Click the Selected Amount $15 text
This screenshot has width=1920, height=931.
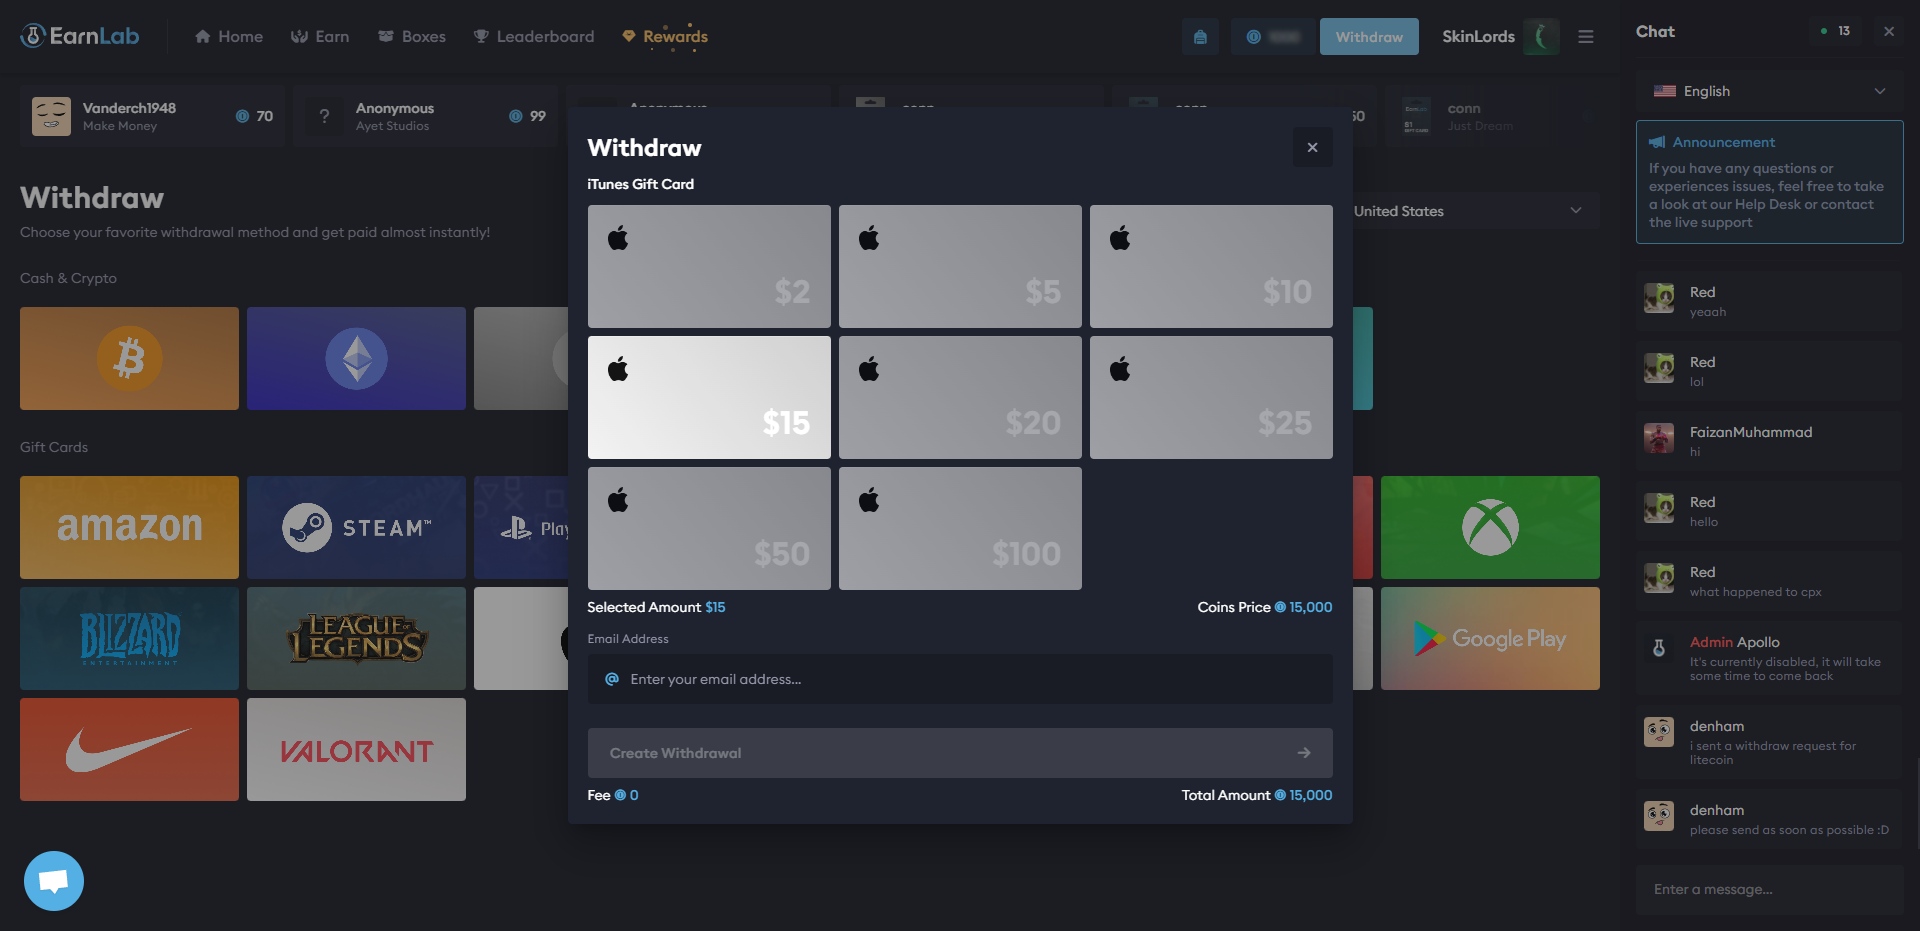coord(656,607)
